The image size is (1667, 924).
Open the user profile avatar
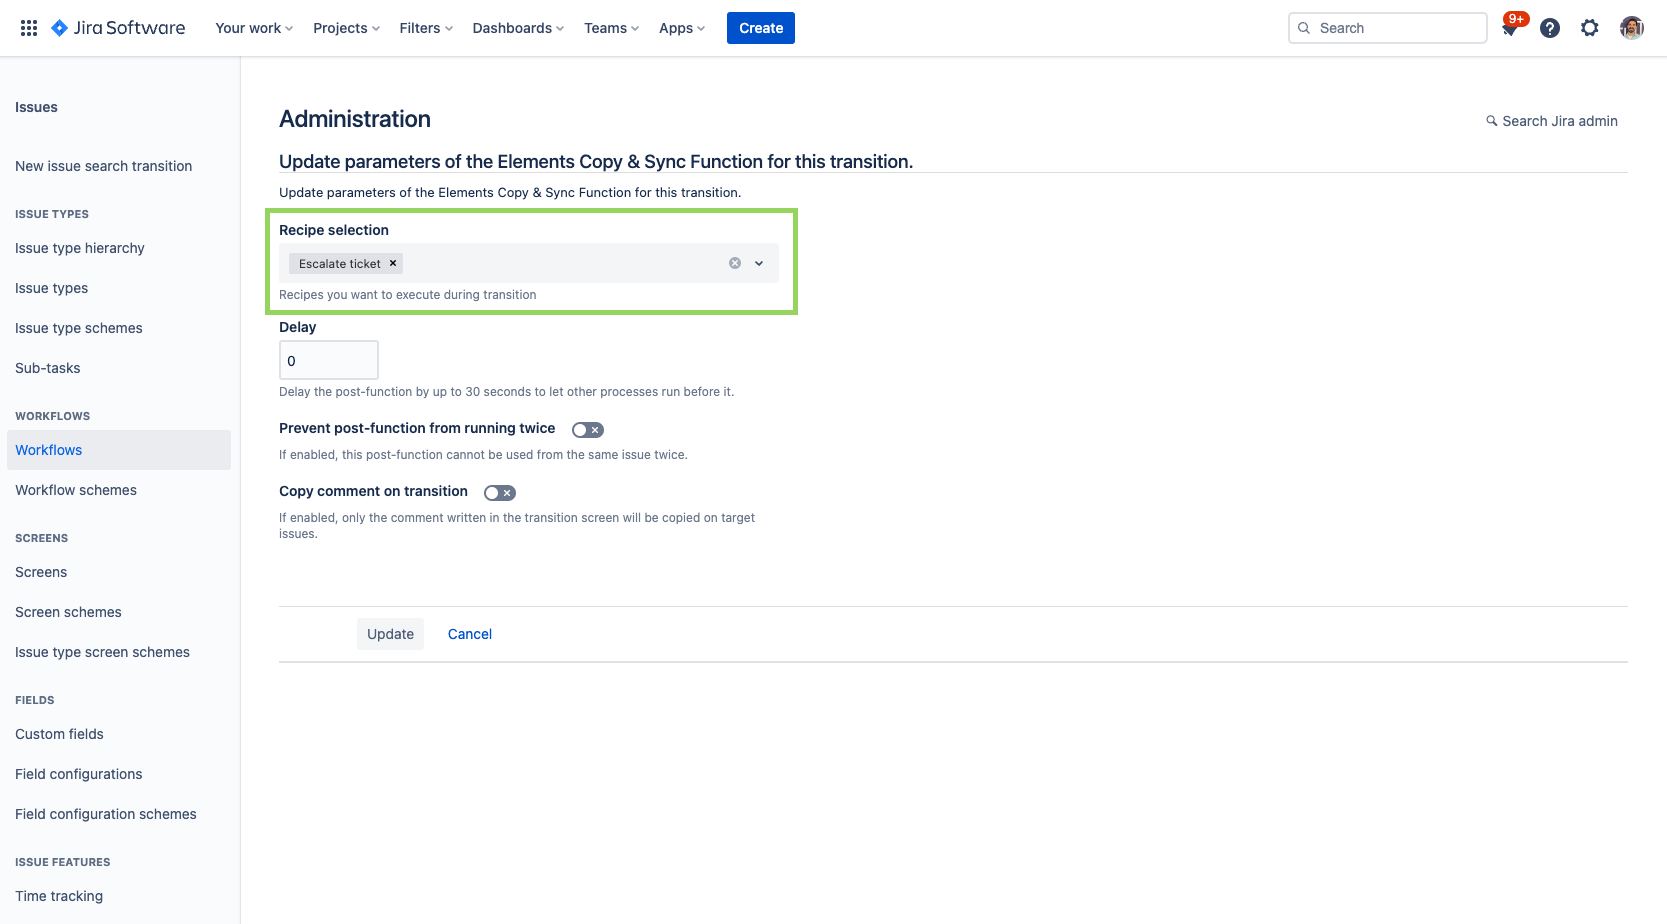tap(1631, 28)
